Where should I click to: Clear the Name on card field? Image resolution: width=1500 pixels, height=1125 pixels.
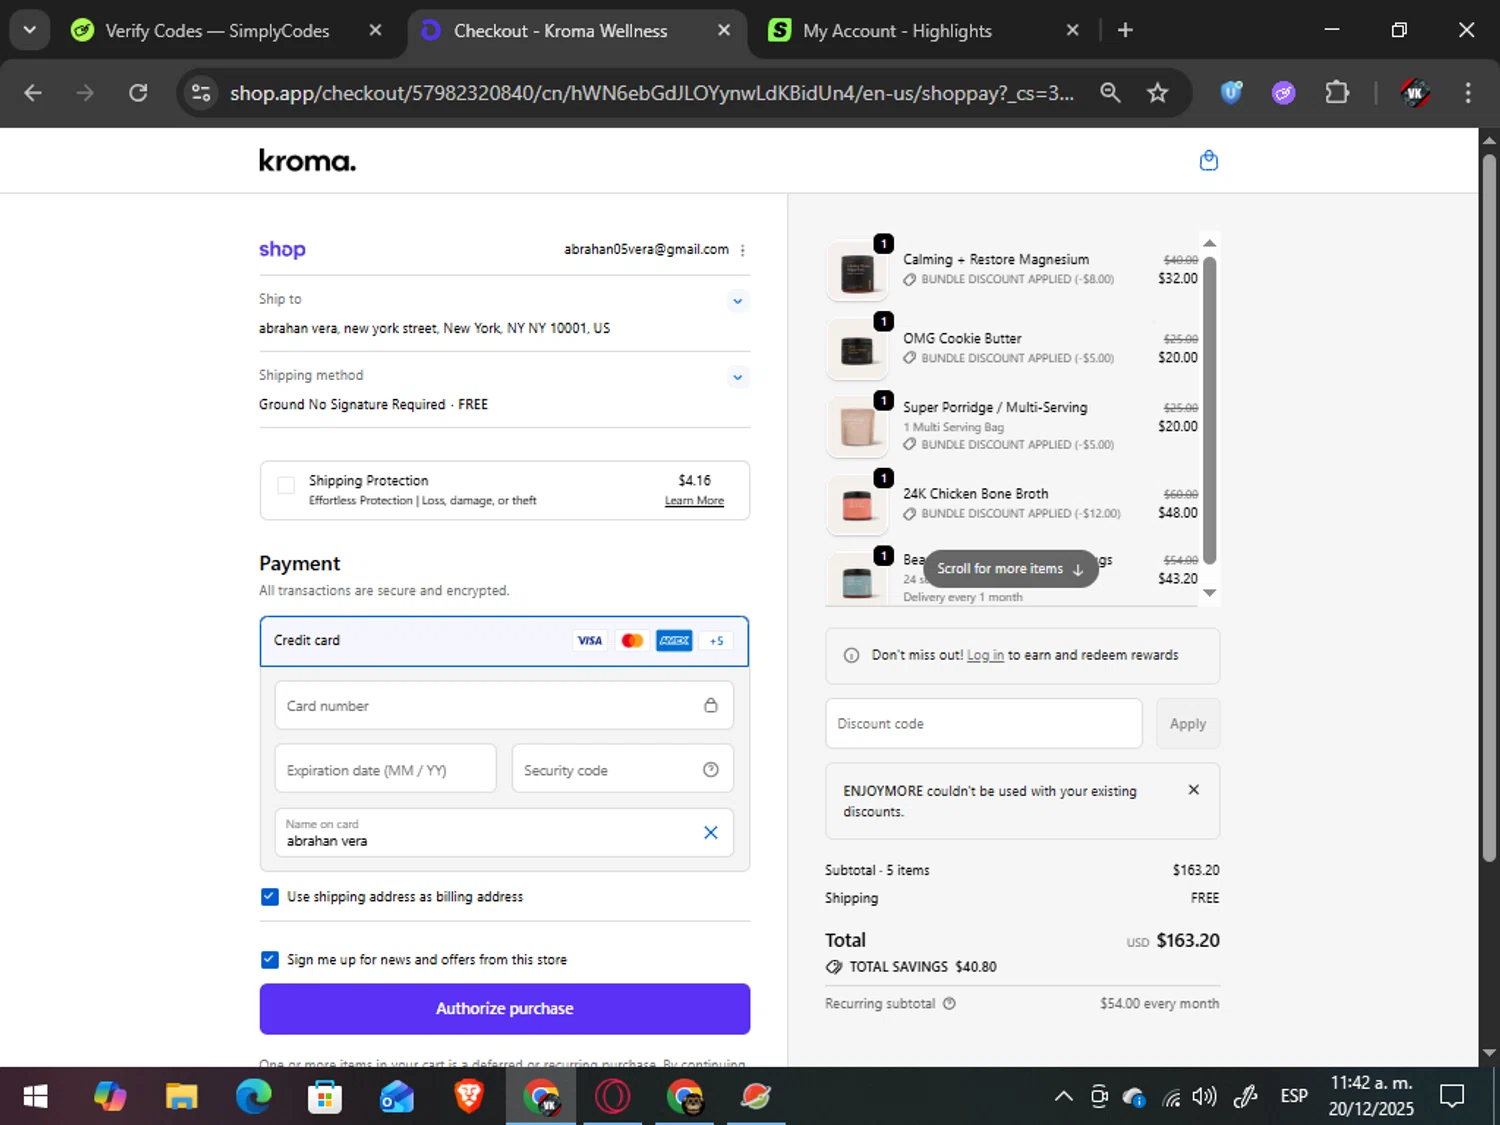point(710,832)
